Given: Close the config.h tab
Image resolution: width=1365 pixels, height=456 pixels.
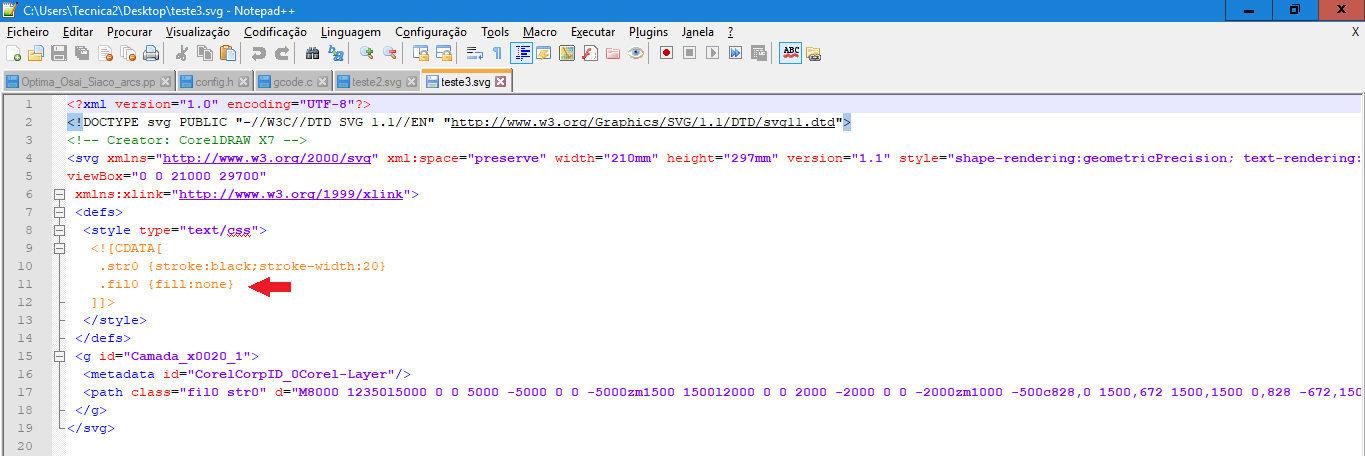Looking at the screenshot, I should (x=243, y=82).
